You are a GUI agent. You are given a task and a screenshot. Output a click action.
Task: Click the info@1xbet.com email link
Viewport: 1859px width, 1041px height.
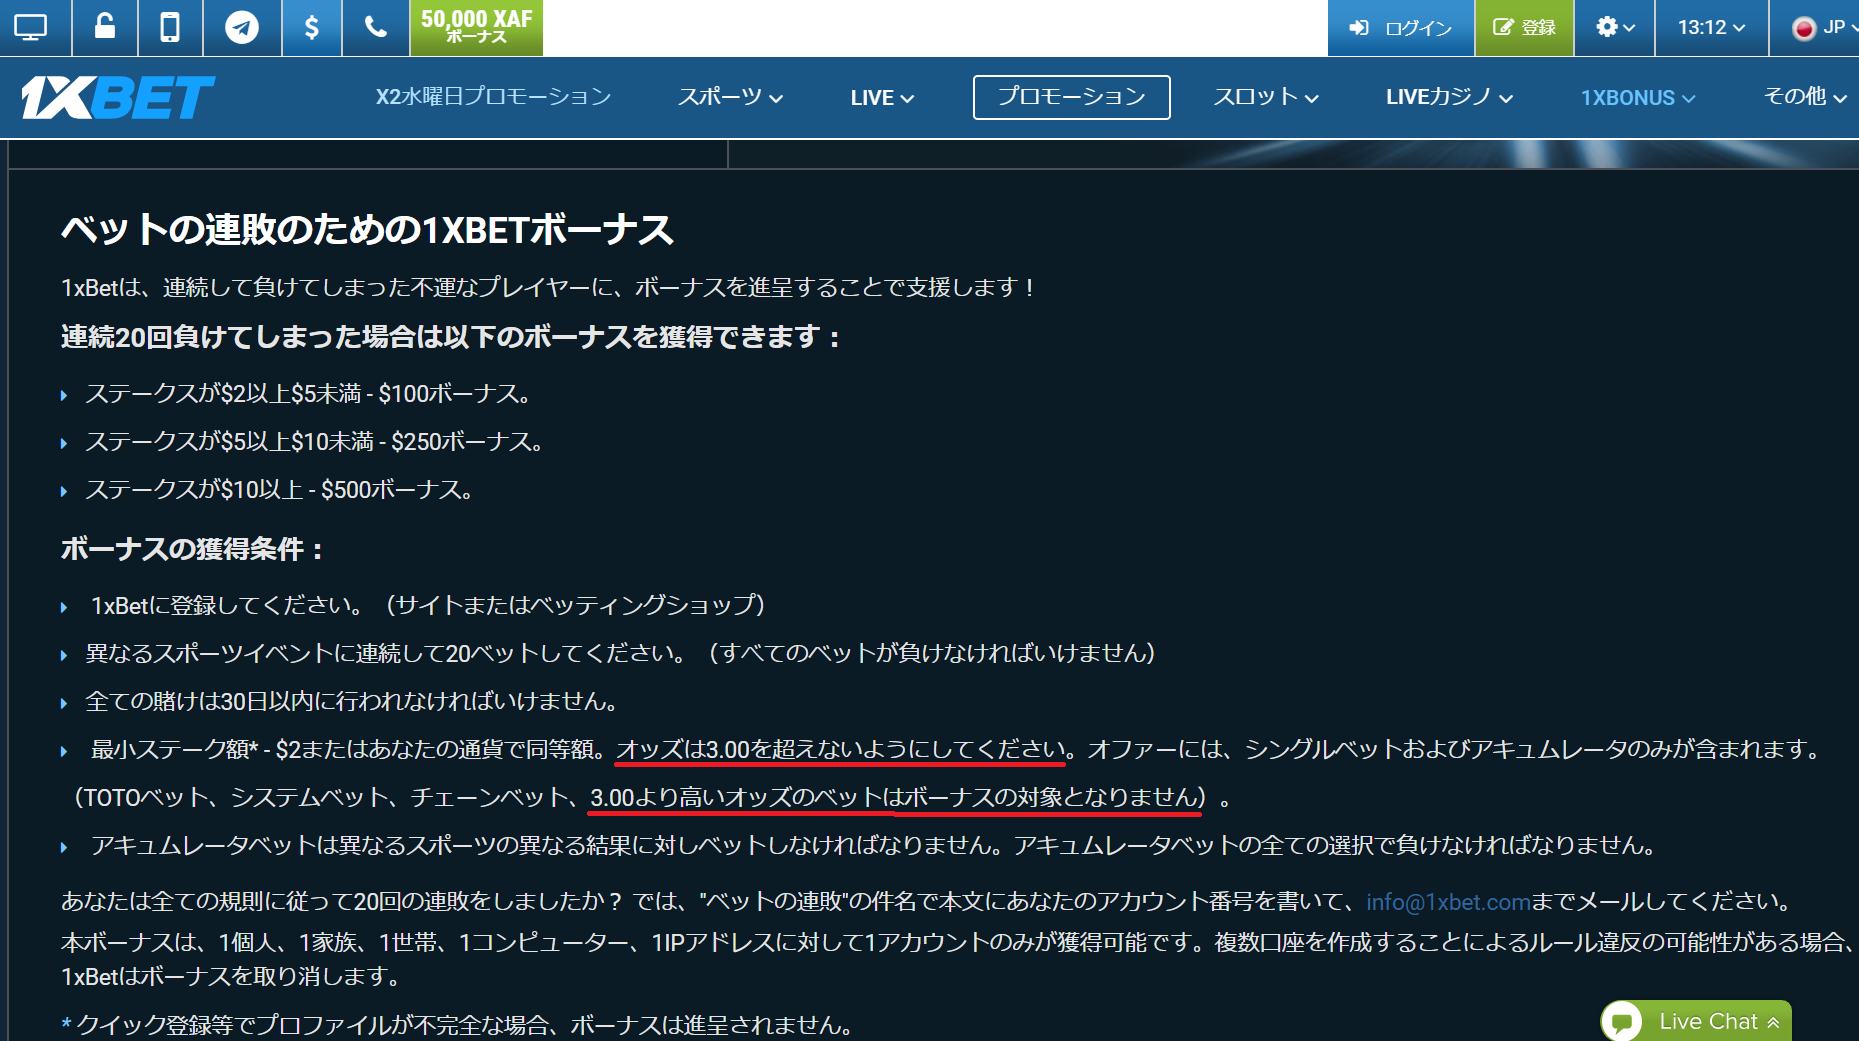[x=1448, y=901]
